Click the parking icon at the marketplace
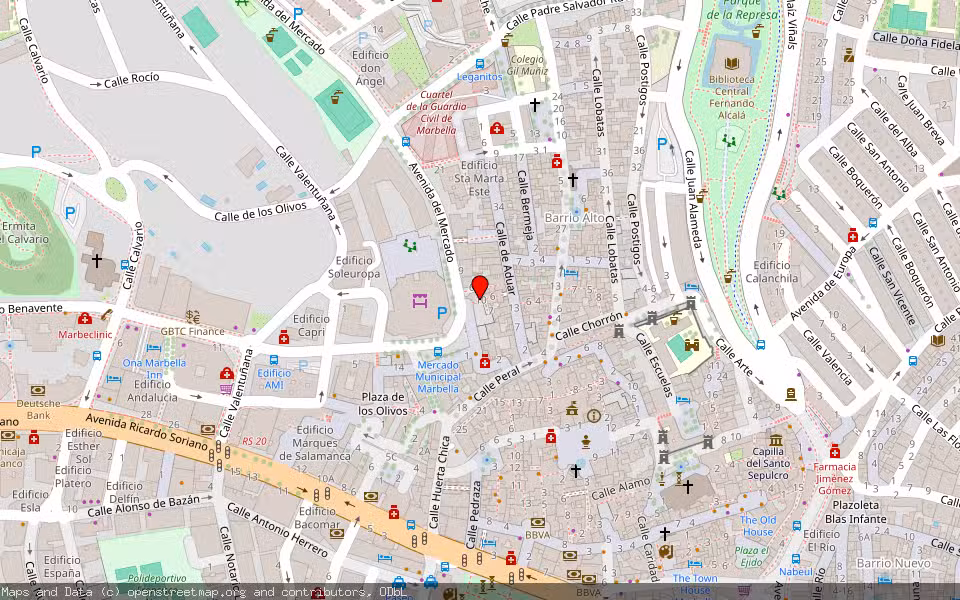This screenshot has width=960, height=600. (x=442, y=313)
